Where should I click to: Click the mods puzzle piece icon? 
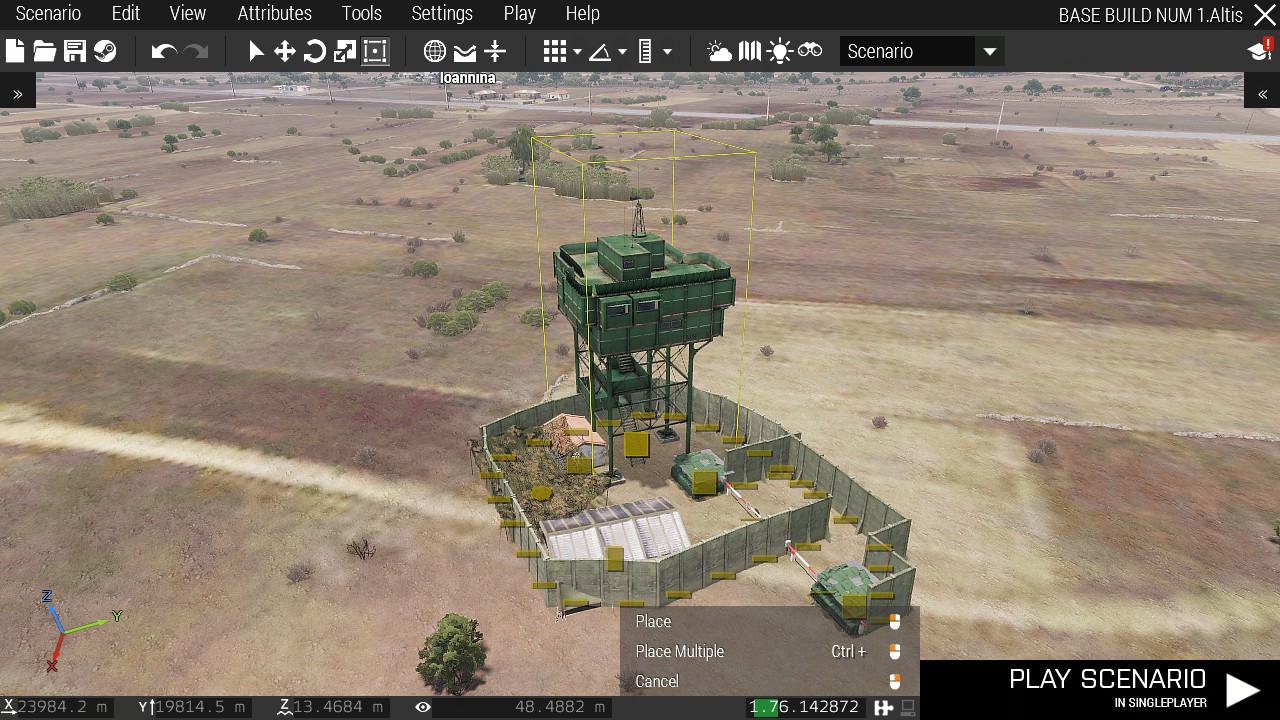pos(883,707)
